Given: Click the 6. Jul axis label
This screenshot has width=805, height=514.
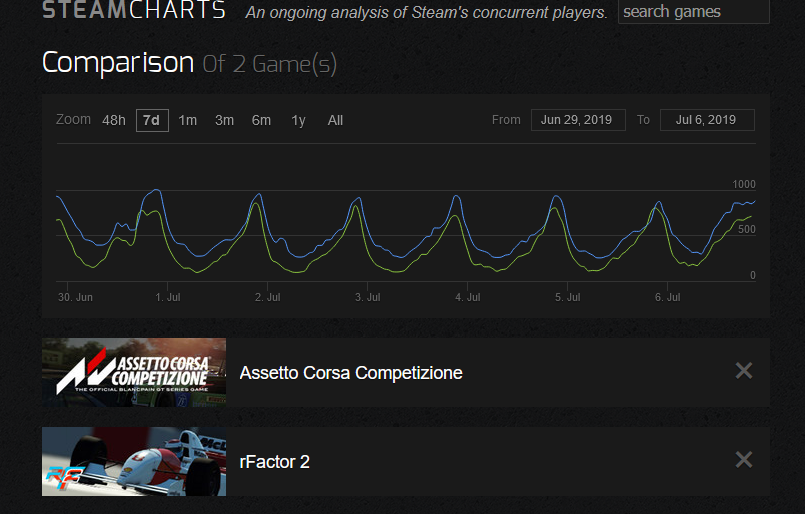Looking at the screenshot, I should point(667,297).
